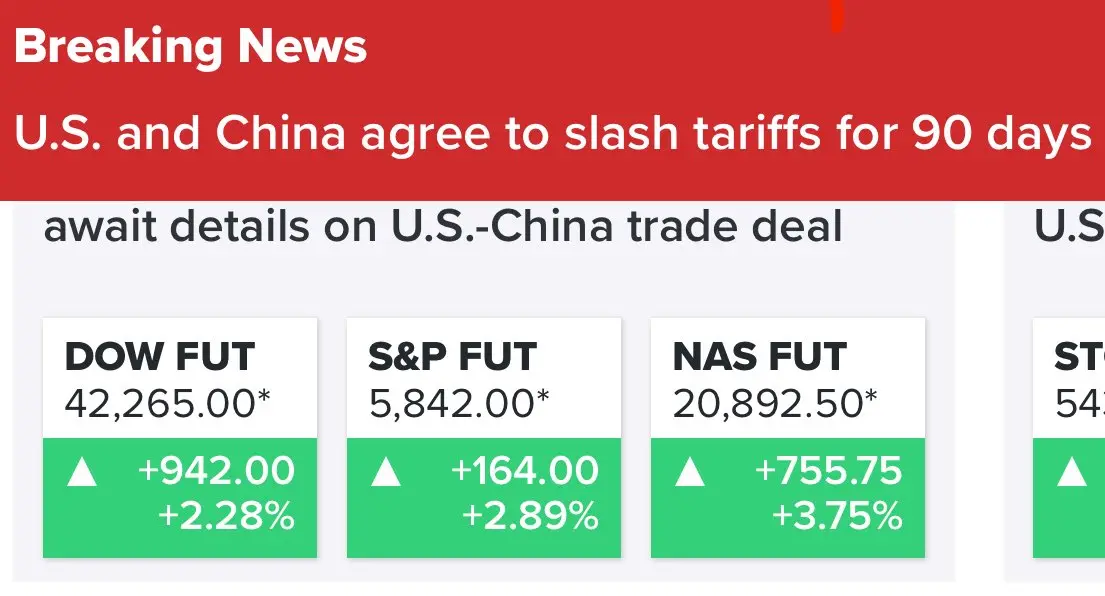Click the NAS +755.75 change value
Viewport: 1105px width, 596px height.
coord(828,471)
